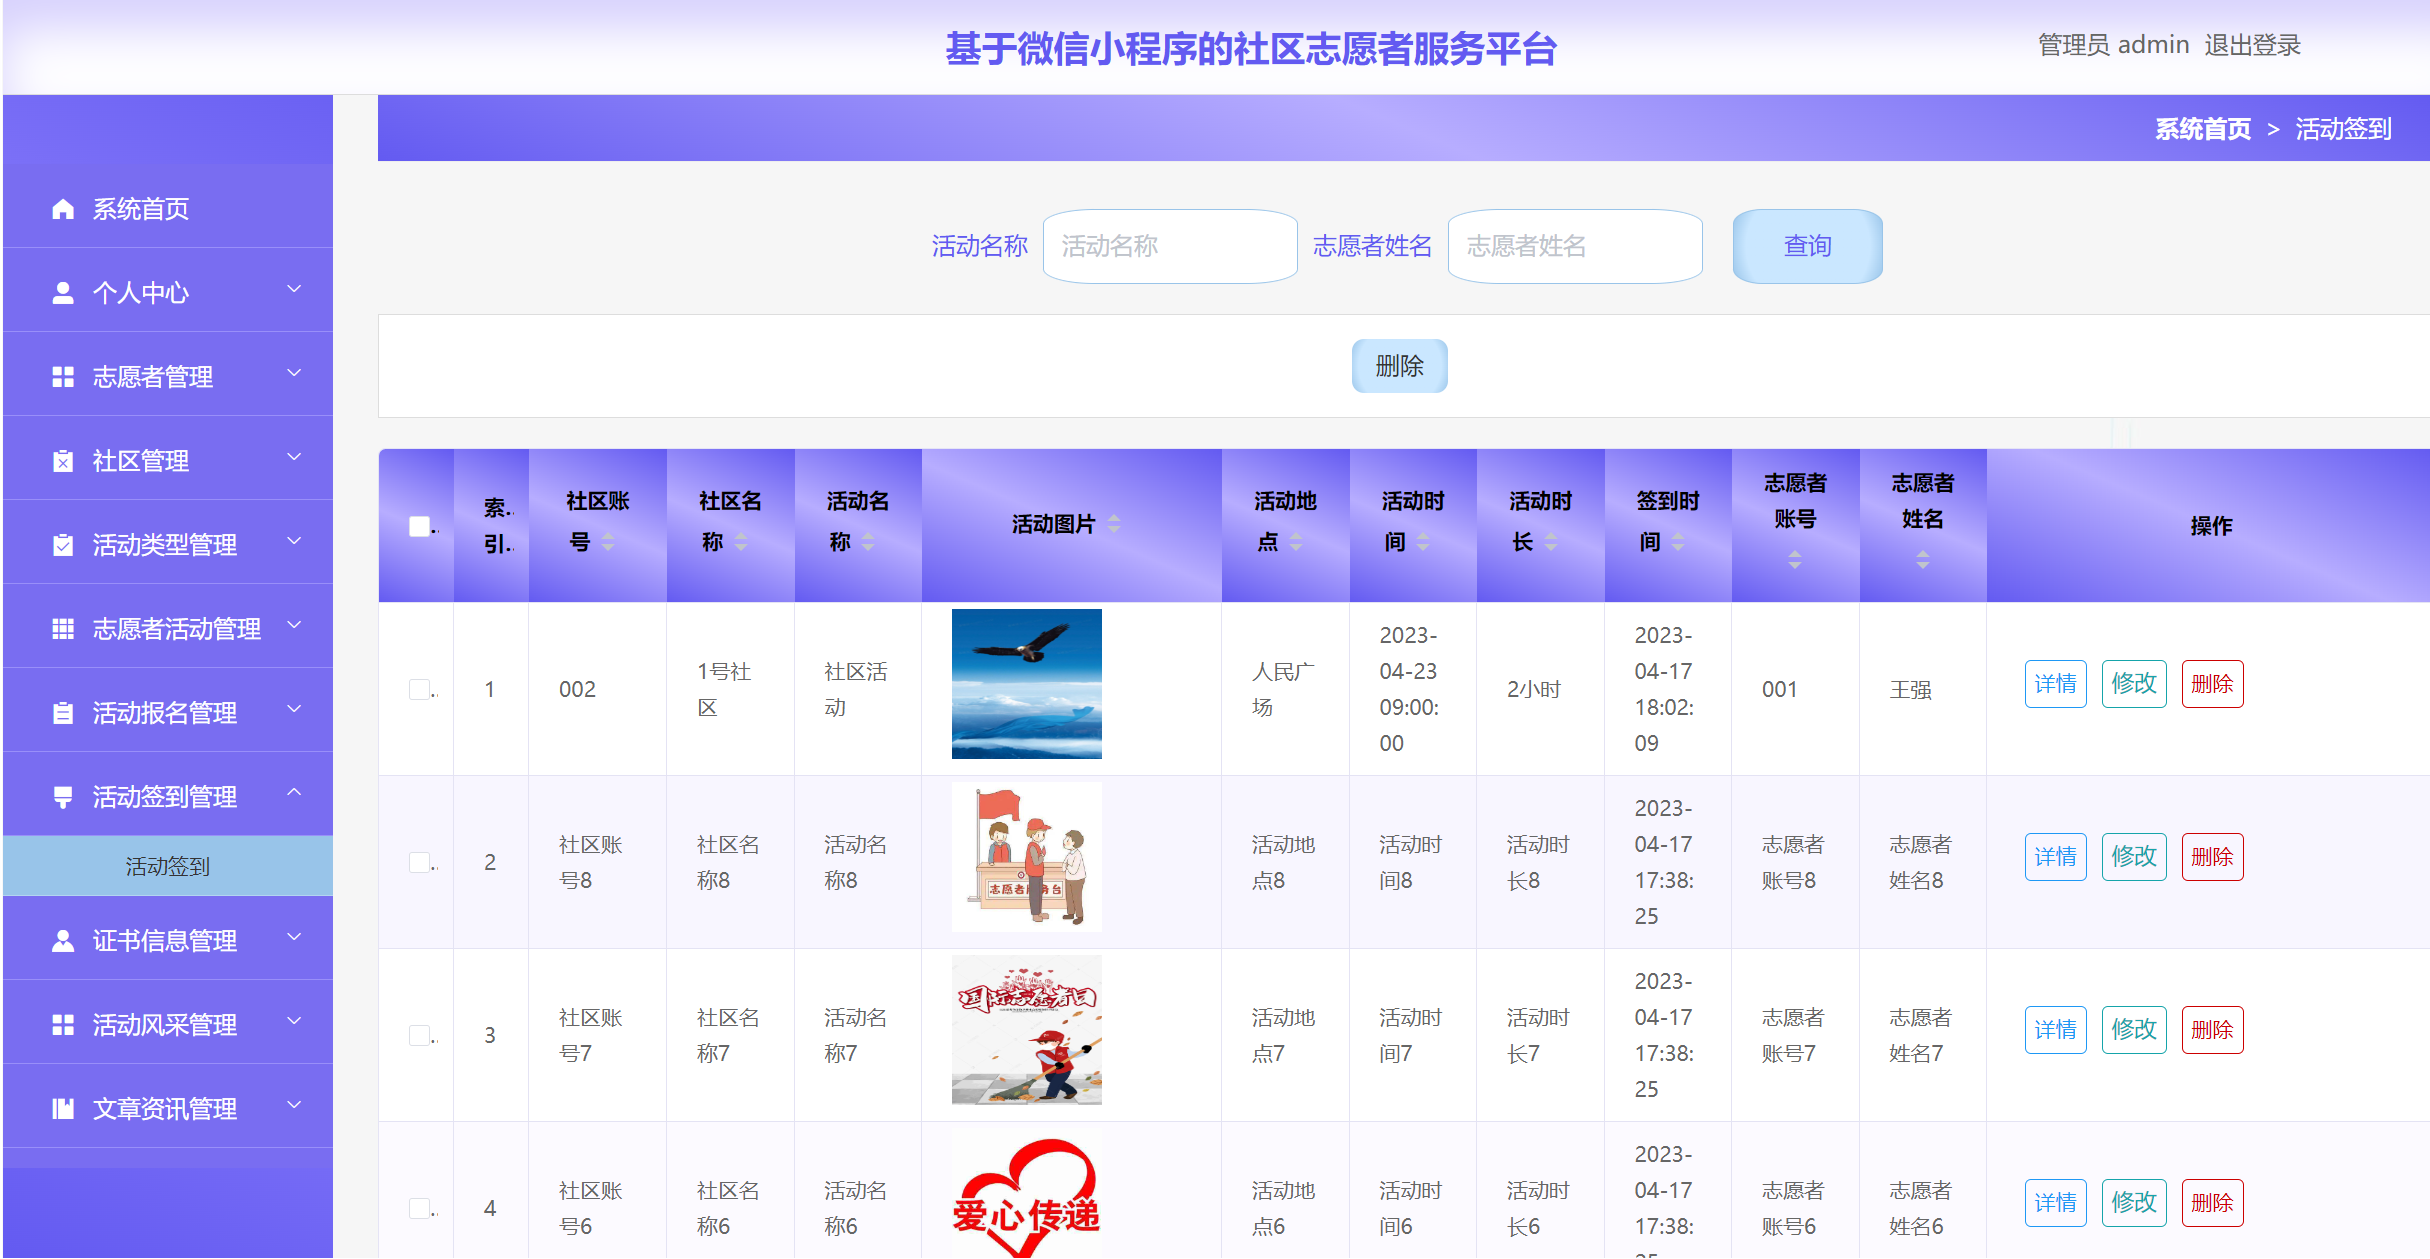
Task: Open the 活动签到 menu item
Action: click(x=166, y=866)
